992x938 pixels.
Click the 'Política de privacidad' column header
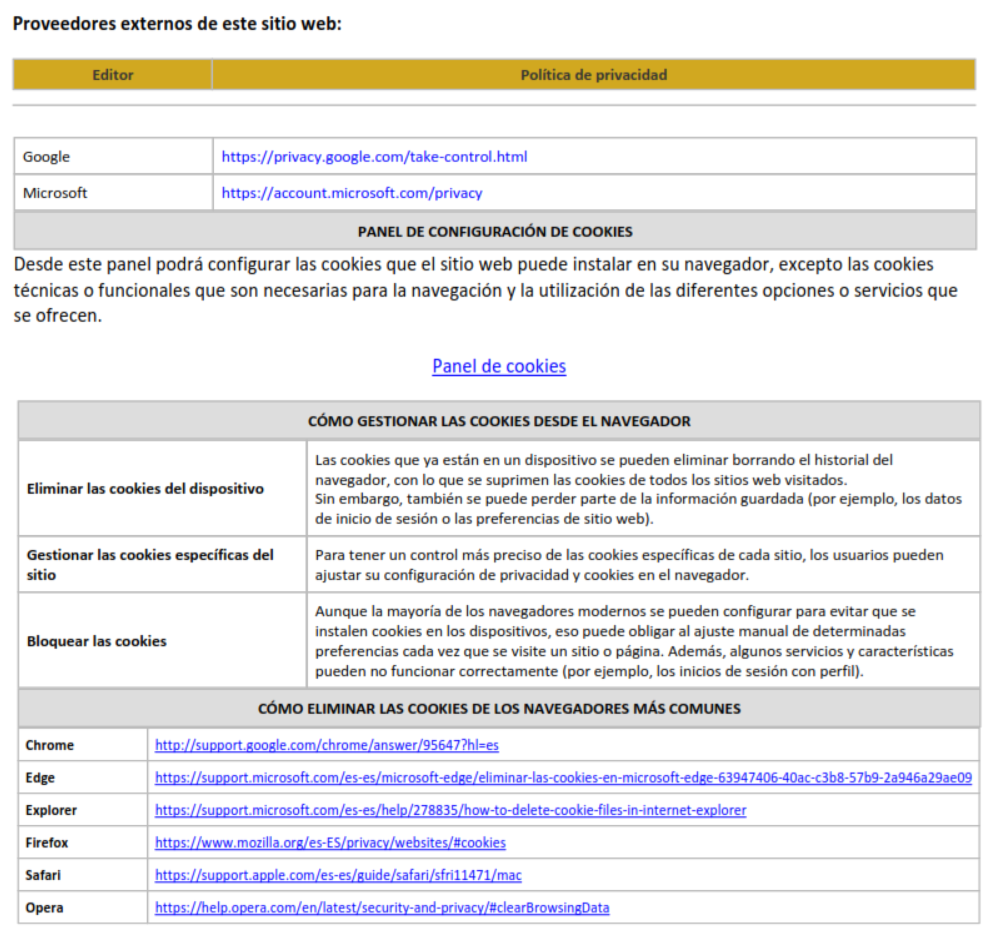593,75
